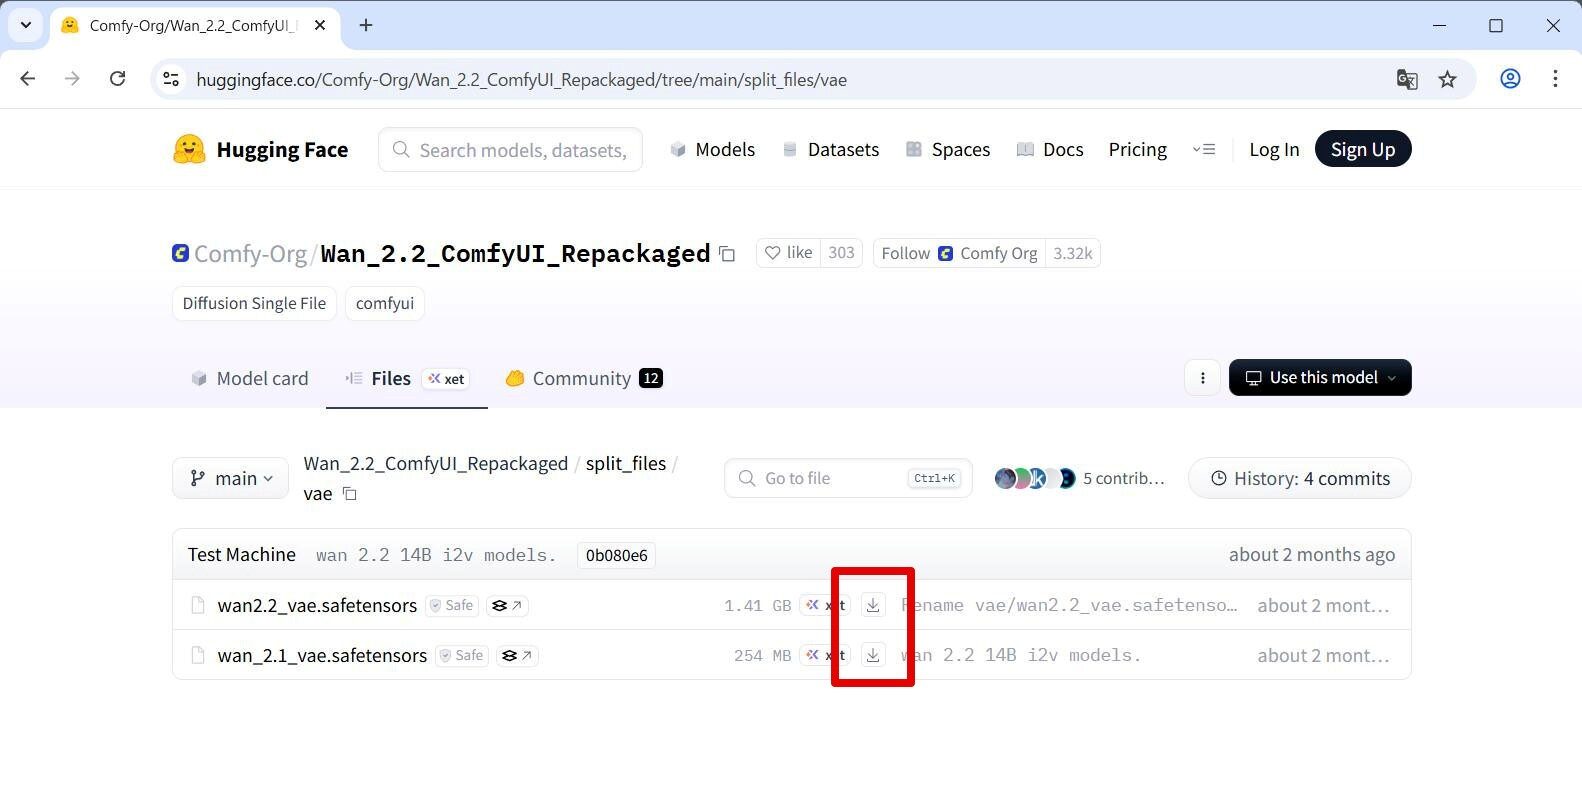Open wan2.2_vae.safetensors pickle scan arrow icon
Screen dimensions: 1582x786
pos(507,605)
